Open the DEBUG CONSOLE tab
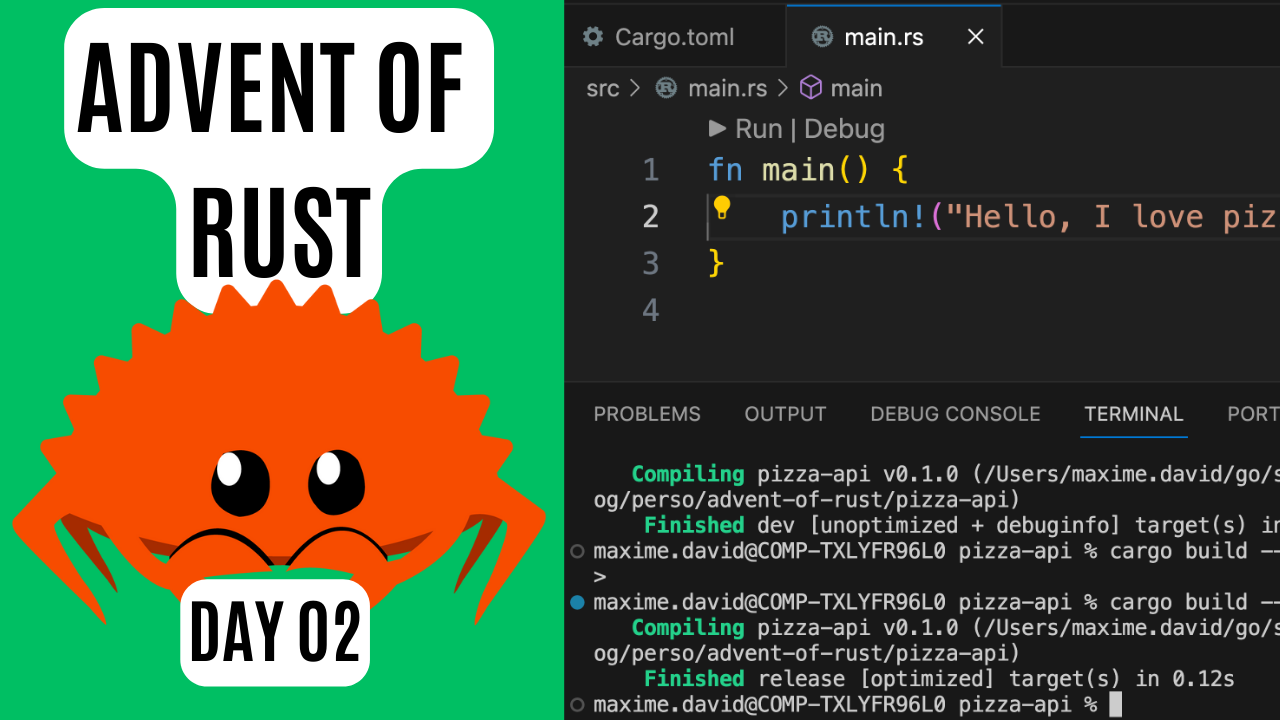This screenshot has height=720, width=1280. [955, 414]
